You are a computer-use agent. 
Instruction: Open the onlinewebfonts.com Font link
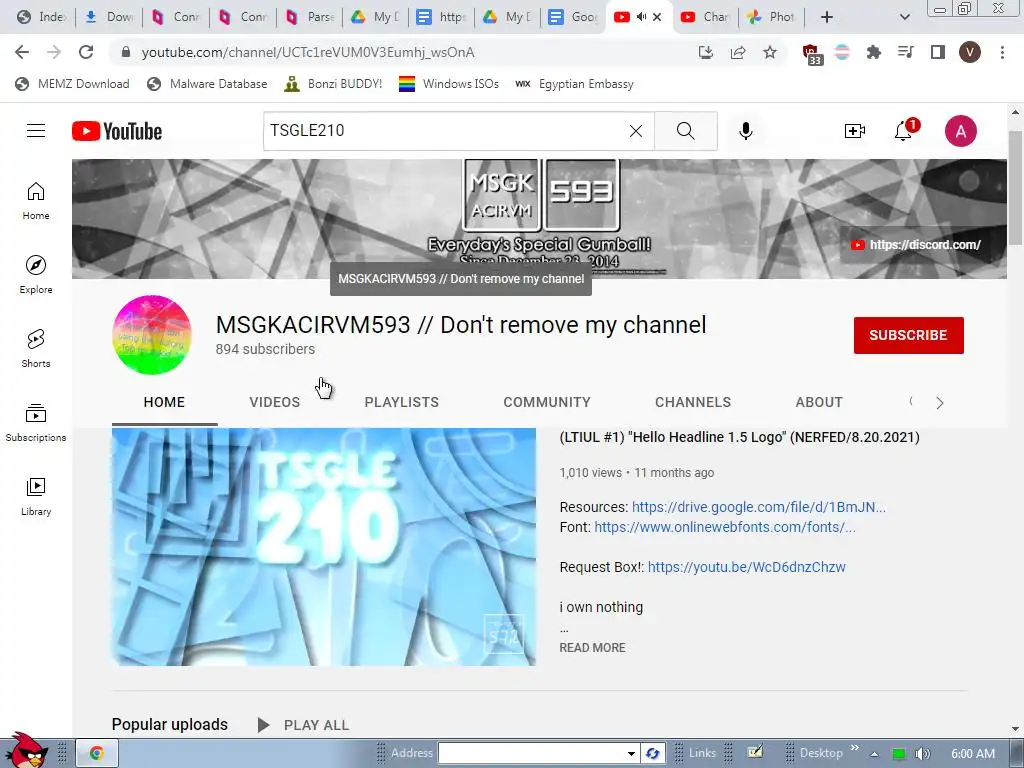point(725,527)
